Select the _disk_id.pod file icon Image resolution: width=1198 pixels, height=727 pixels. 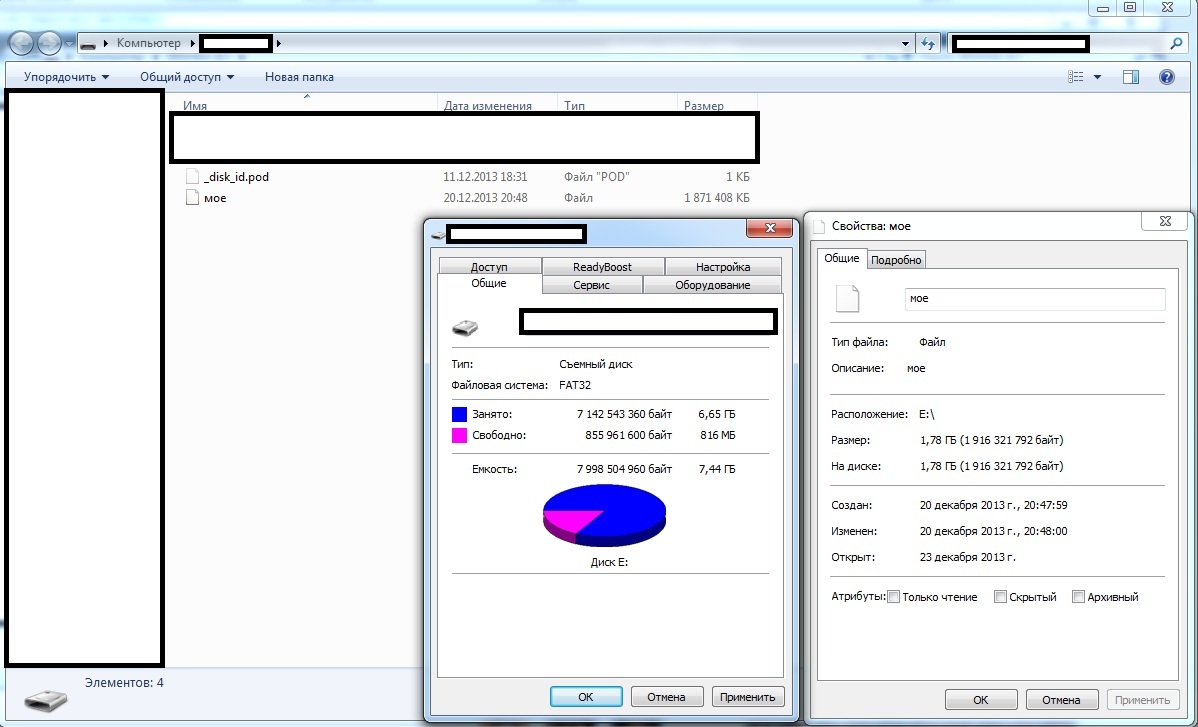tap(193, 177)
